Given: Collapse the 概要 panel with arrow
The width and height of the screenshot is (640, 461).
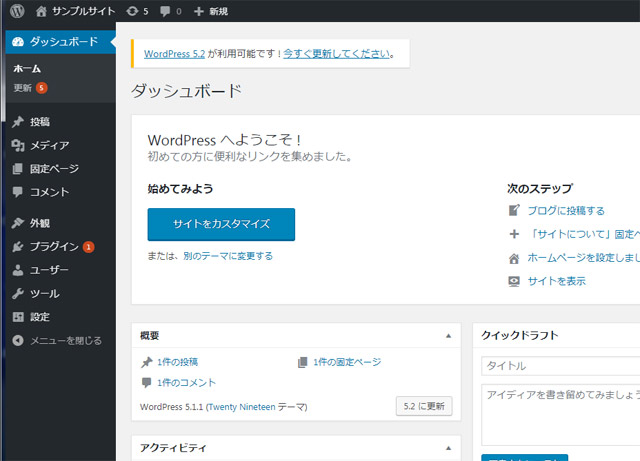Looking at the screenshot, I should click(x=448, y=336).
